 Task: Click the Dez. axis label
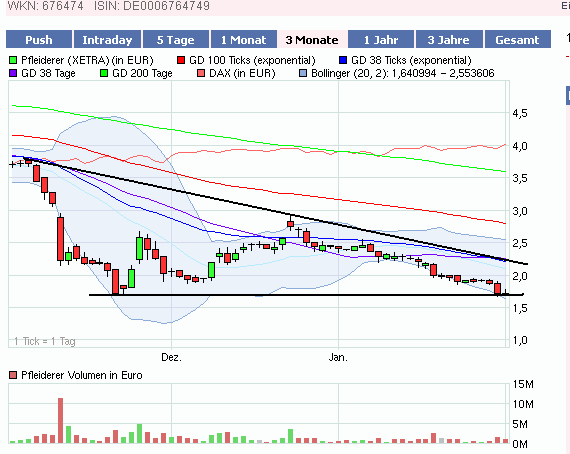[171, 358]
